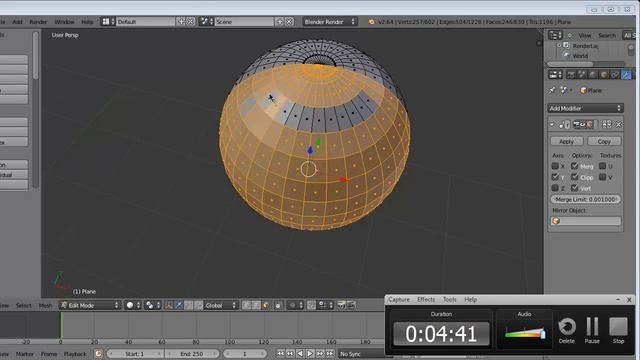Open the Select menu in 3D view header
Image resolution: width=640 pixels, height=360 pixels.
(24, 305)
